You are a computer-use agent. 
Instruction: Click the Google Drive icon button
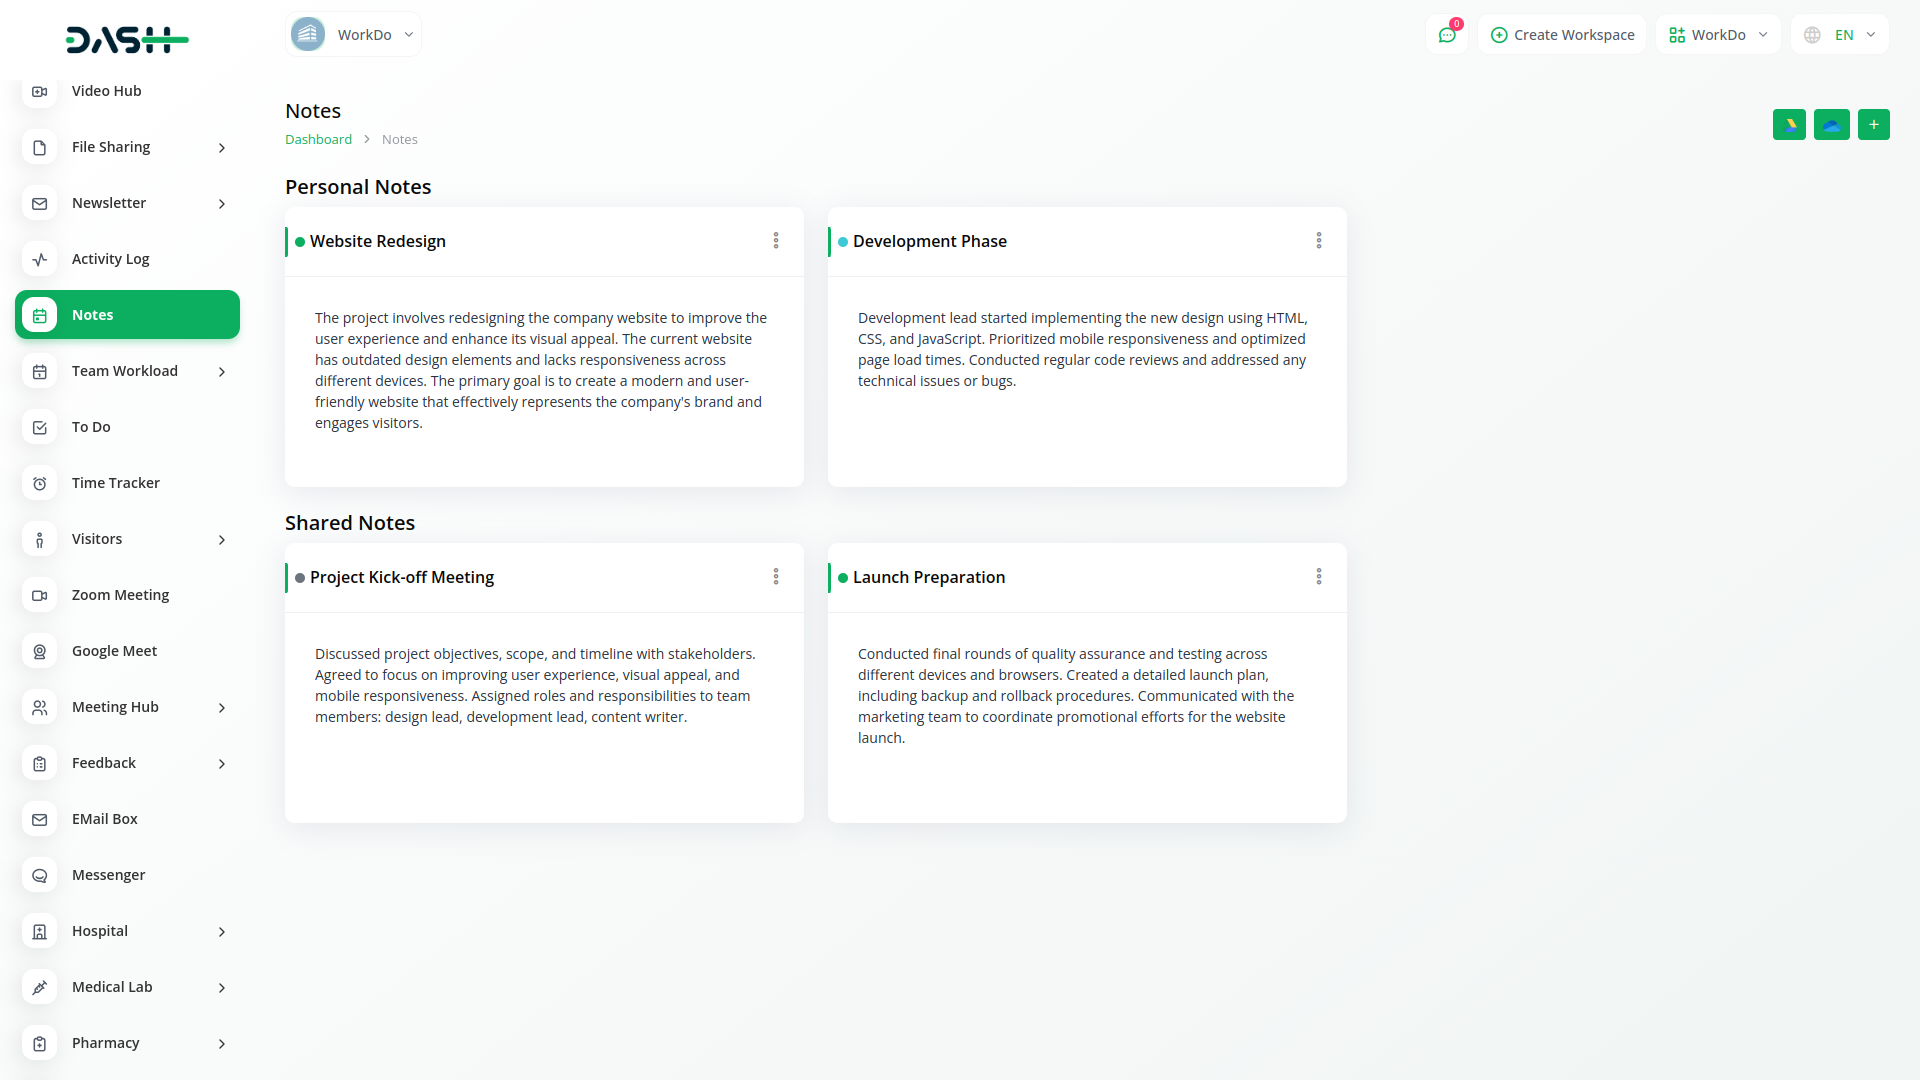pyautogui.click(x=1789, y=125)
